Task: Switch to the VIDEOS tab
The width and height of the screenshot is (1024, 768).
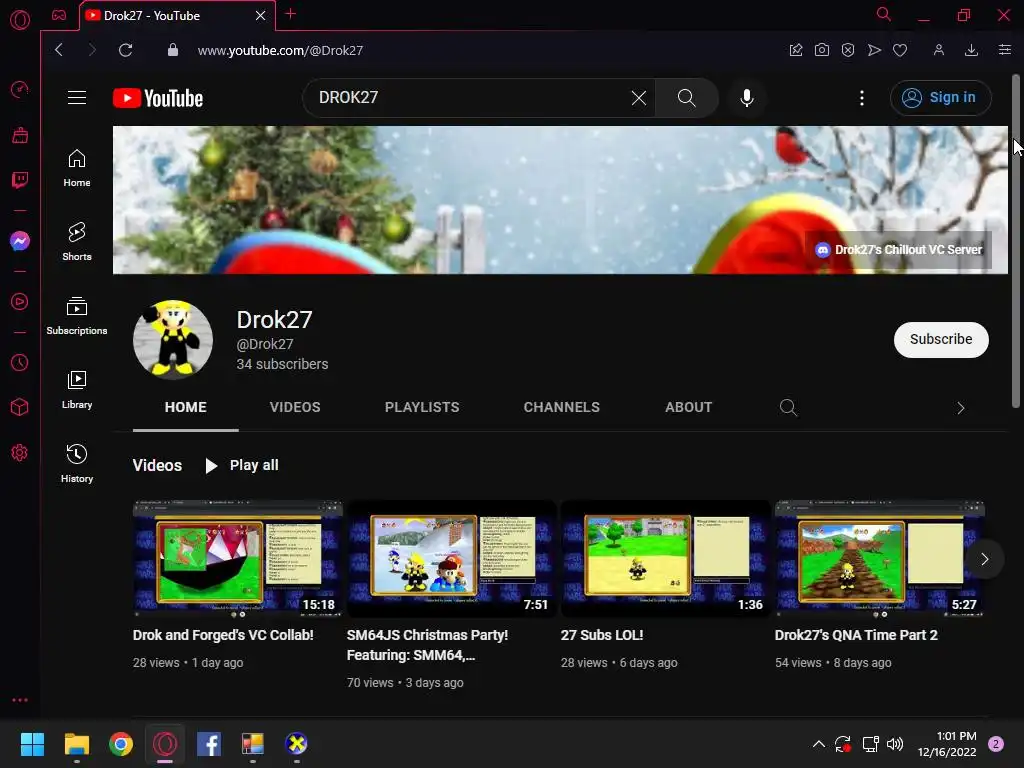Action: [295, 408]
